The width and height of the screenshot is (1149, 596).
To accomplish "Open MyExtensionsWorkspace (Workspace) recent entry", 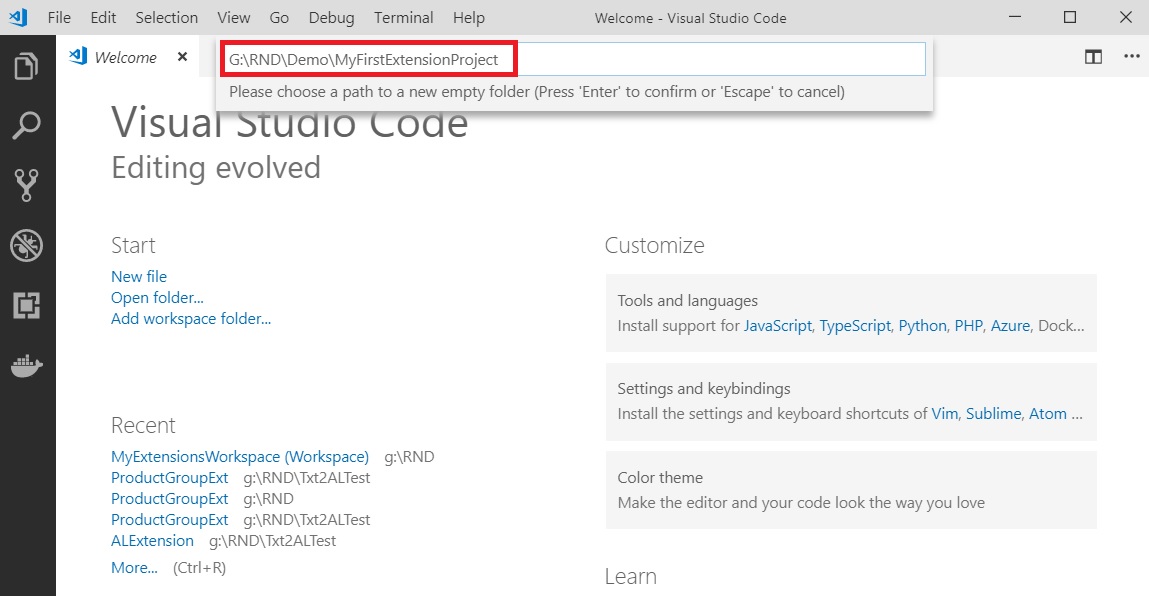I will (x=240, y=456).
